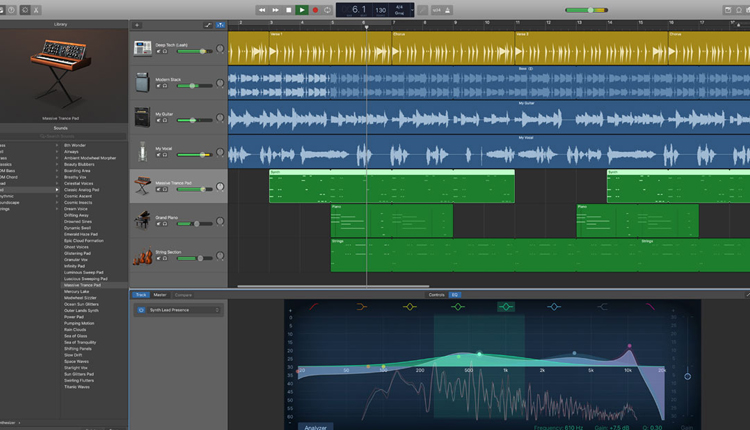This screenshot has width=750, height=430.
Task: Select the orange low-shelf EQ band icon
Action: (362, 307)
